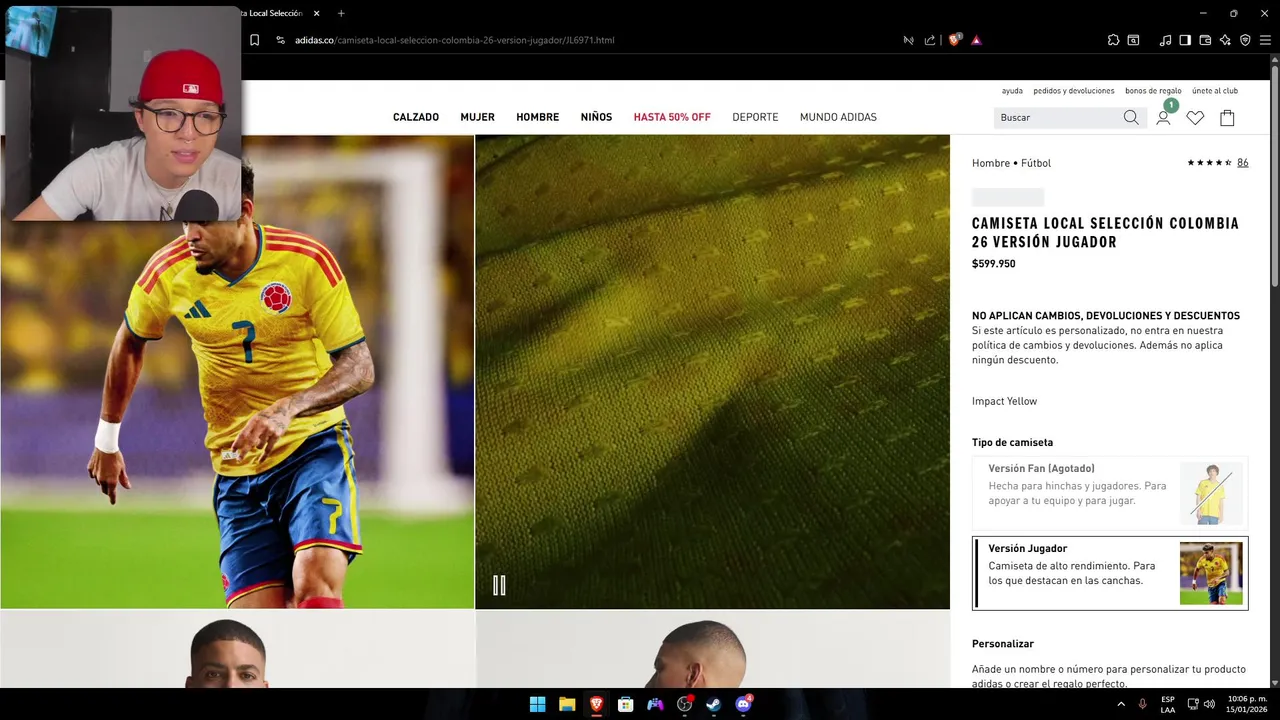Select Versión Jugador shirt type
This screenshot has width=1280, height=720.
[1110, 573]
